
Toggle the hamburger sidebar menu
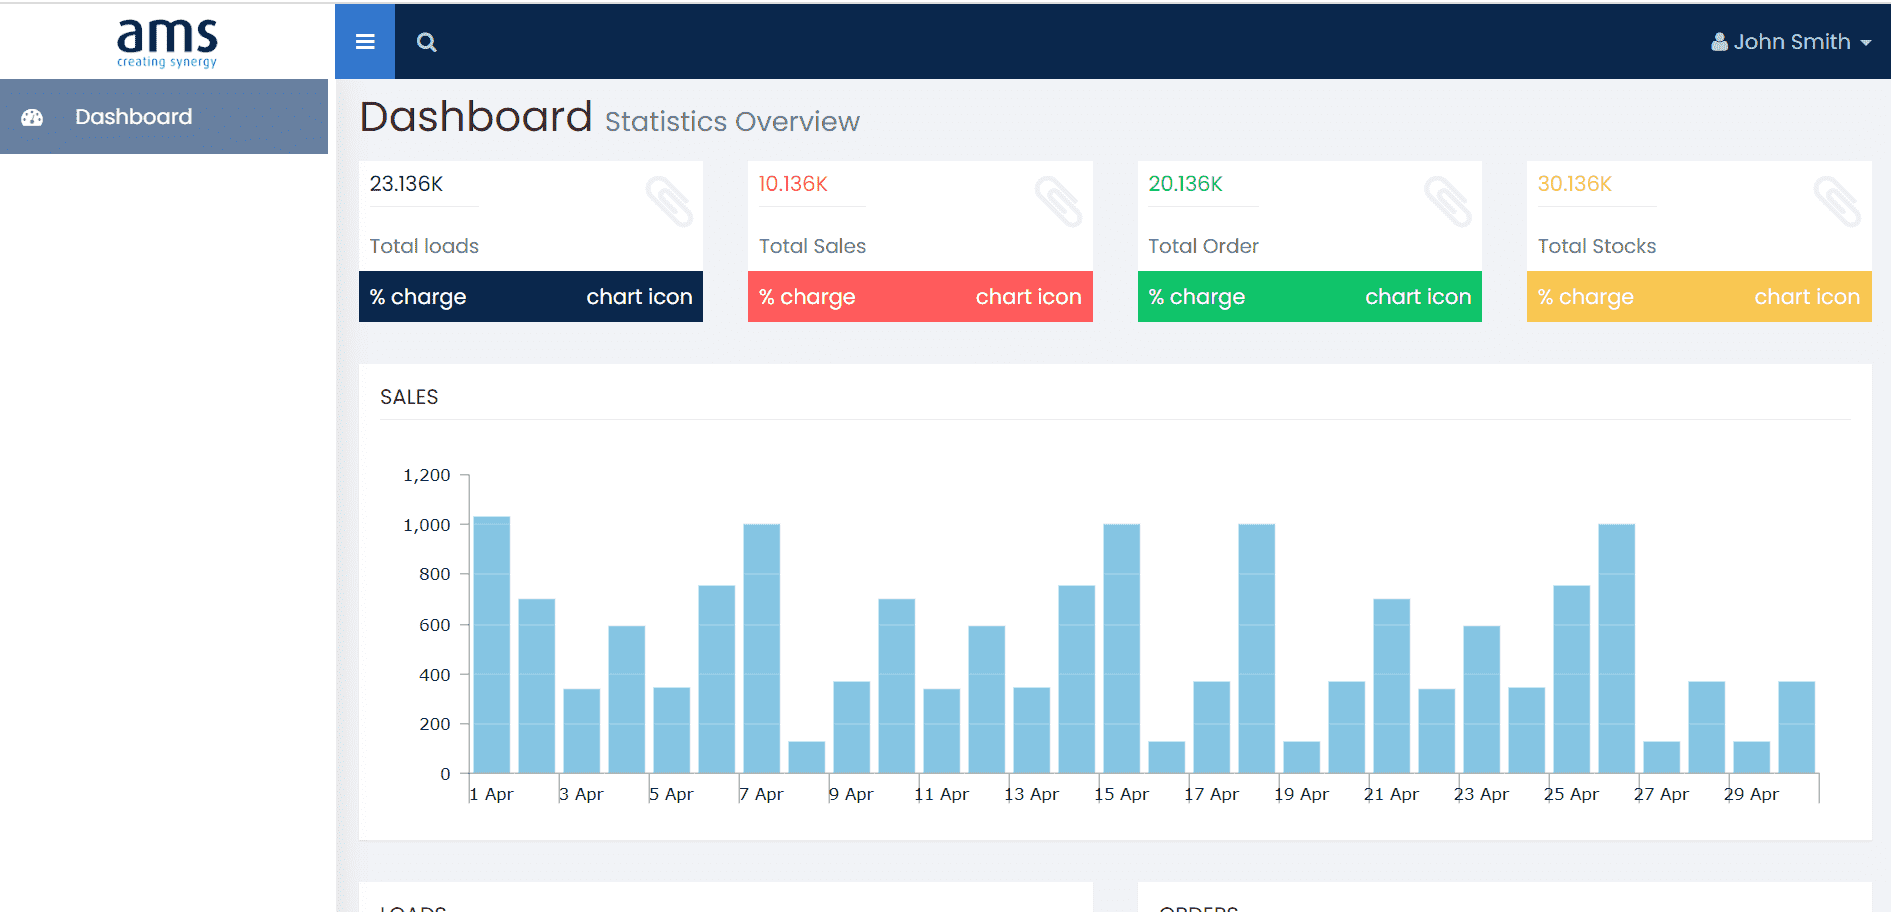[x=365, y=42]
